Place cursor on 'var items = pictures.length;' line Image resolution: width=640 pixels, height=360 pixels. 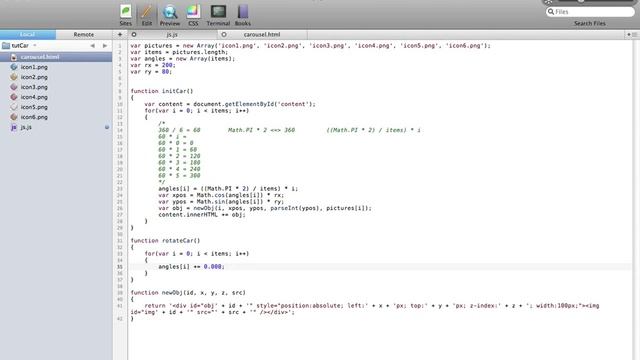pos(179,52)
